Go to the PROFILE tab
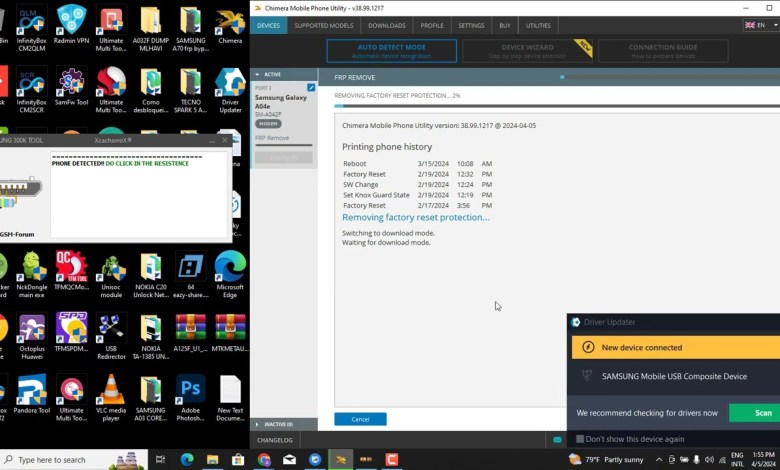 click(432, 25)
